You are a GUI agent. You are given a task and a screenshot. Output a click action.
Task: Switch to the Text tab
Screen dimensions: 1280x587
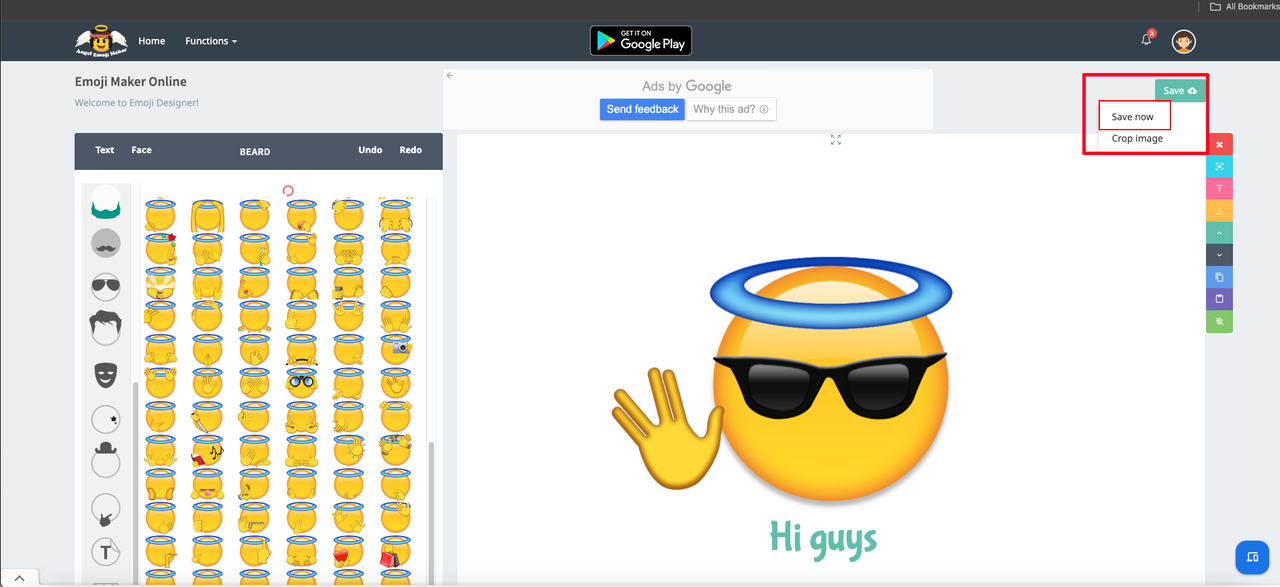click(105, 150)
